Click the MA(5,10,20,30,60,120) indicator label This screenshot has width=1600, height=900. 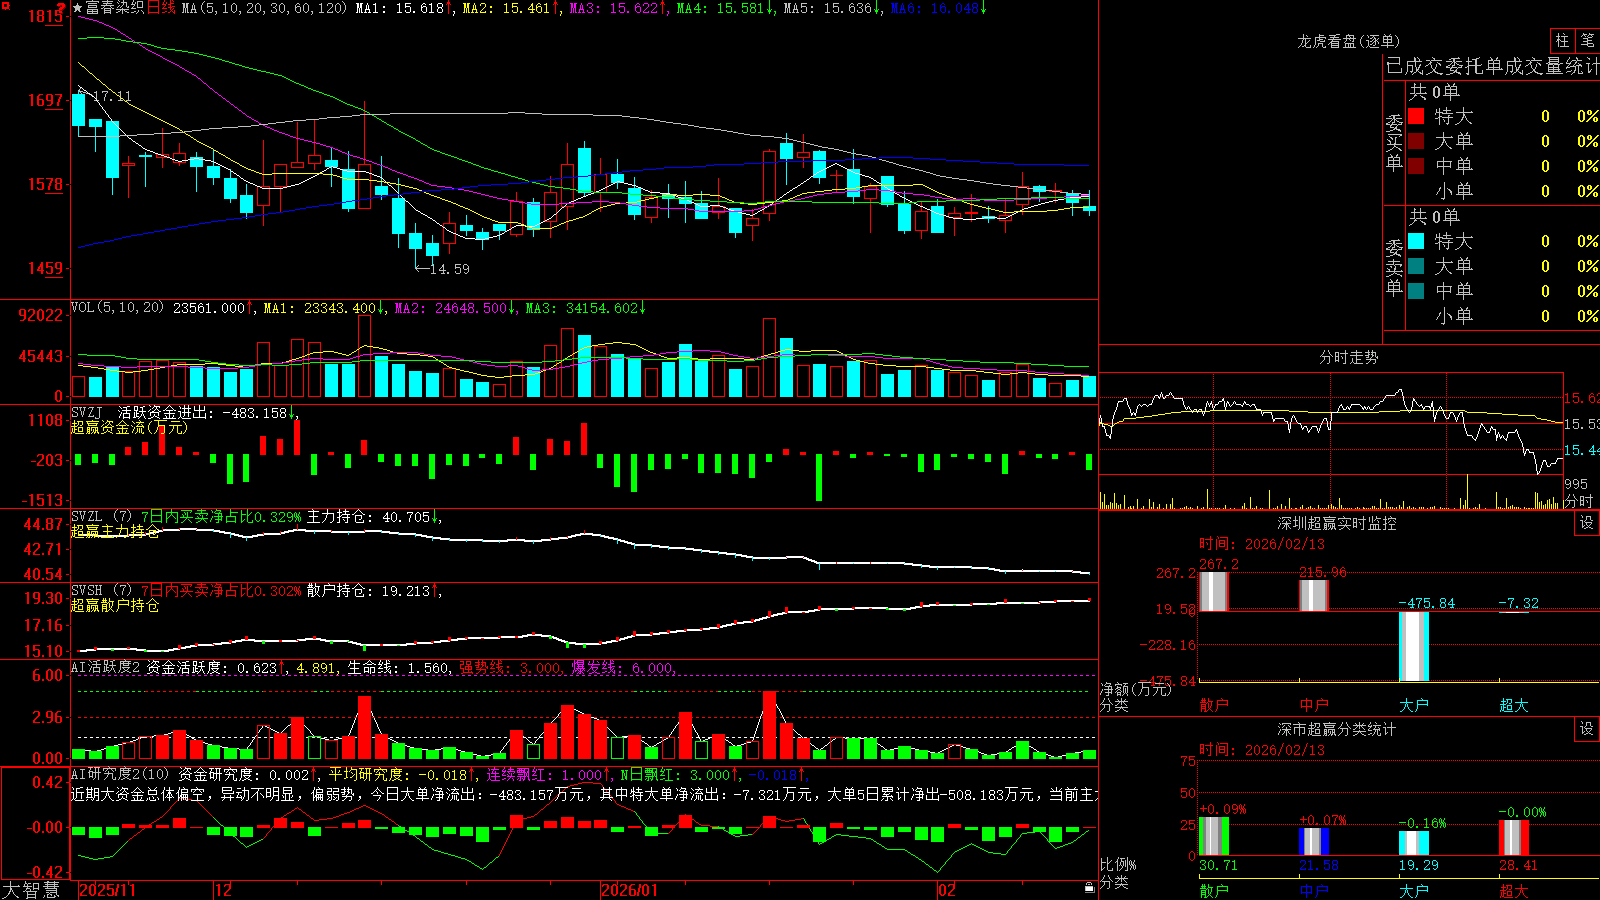click(265, 8)
